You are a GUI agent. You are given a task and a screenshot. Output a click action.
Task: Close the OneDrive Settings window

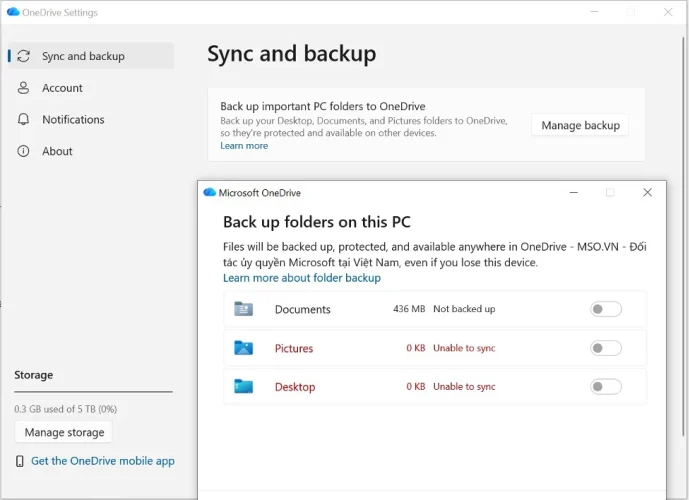tap(668, 12)
